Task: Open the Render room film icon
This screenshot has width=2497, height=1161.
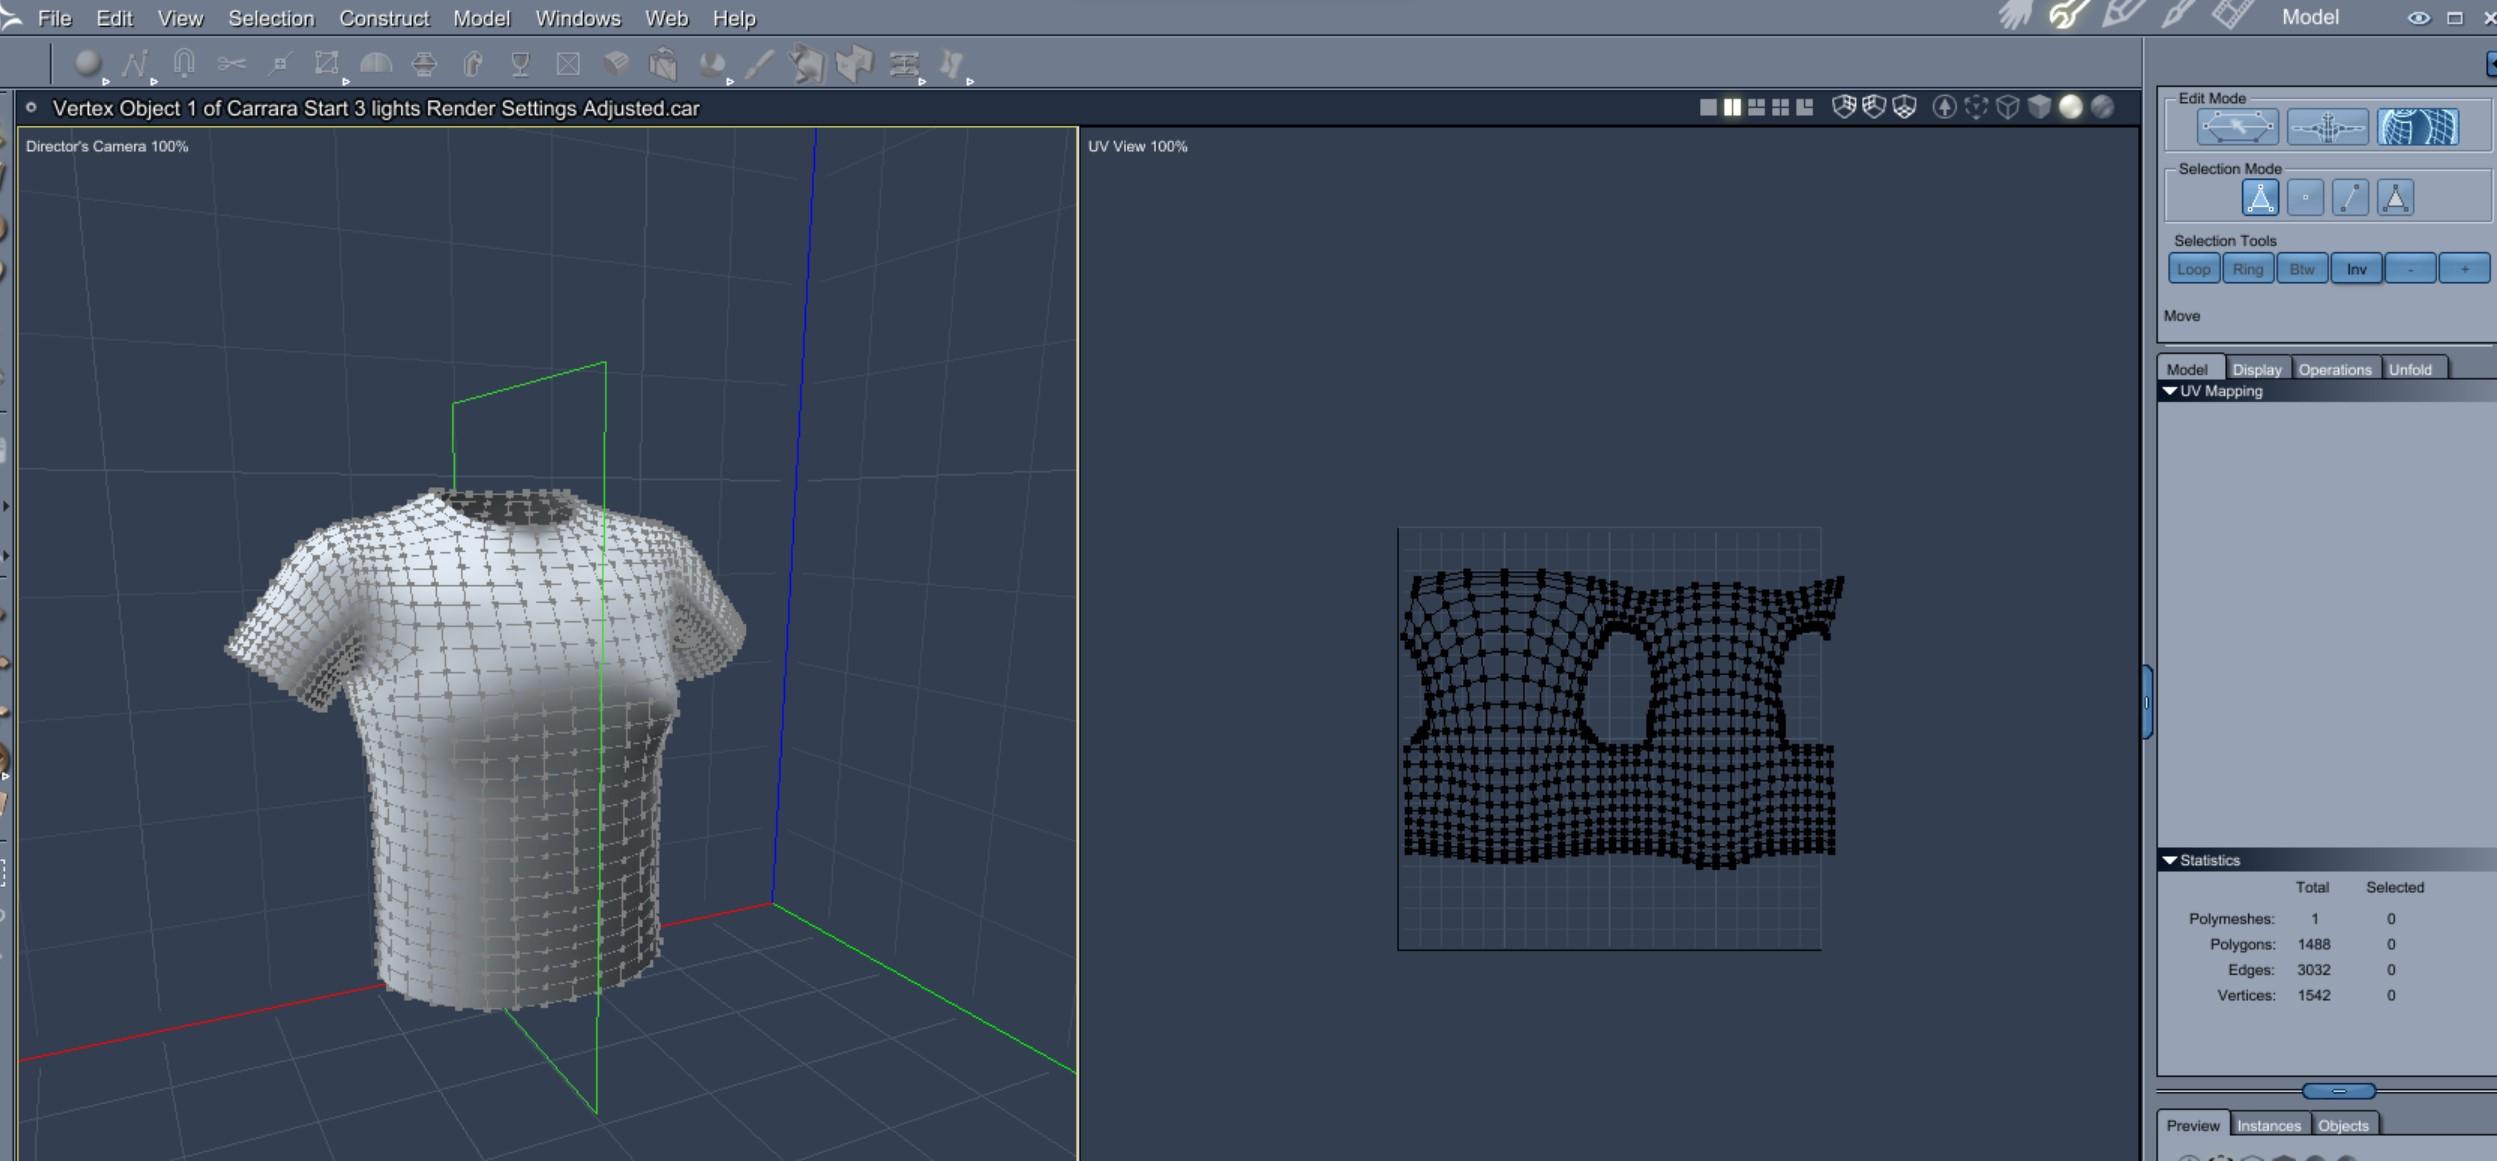Action: [2230, 16]
